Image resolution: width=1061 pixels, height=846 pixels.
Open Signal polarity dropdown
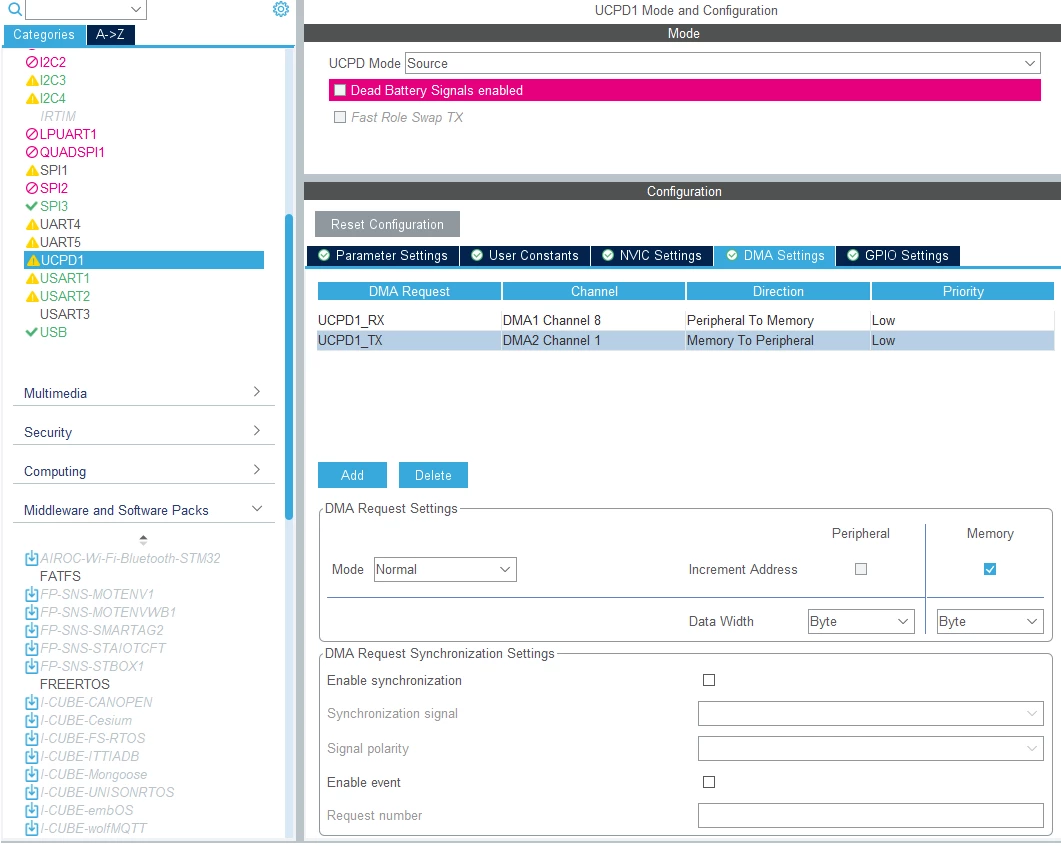tap(871, 749)
